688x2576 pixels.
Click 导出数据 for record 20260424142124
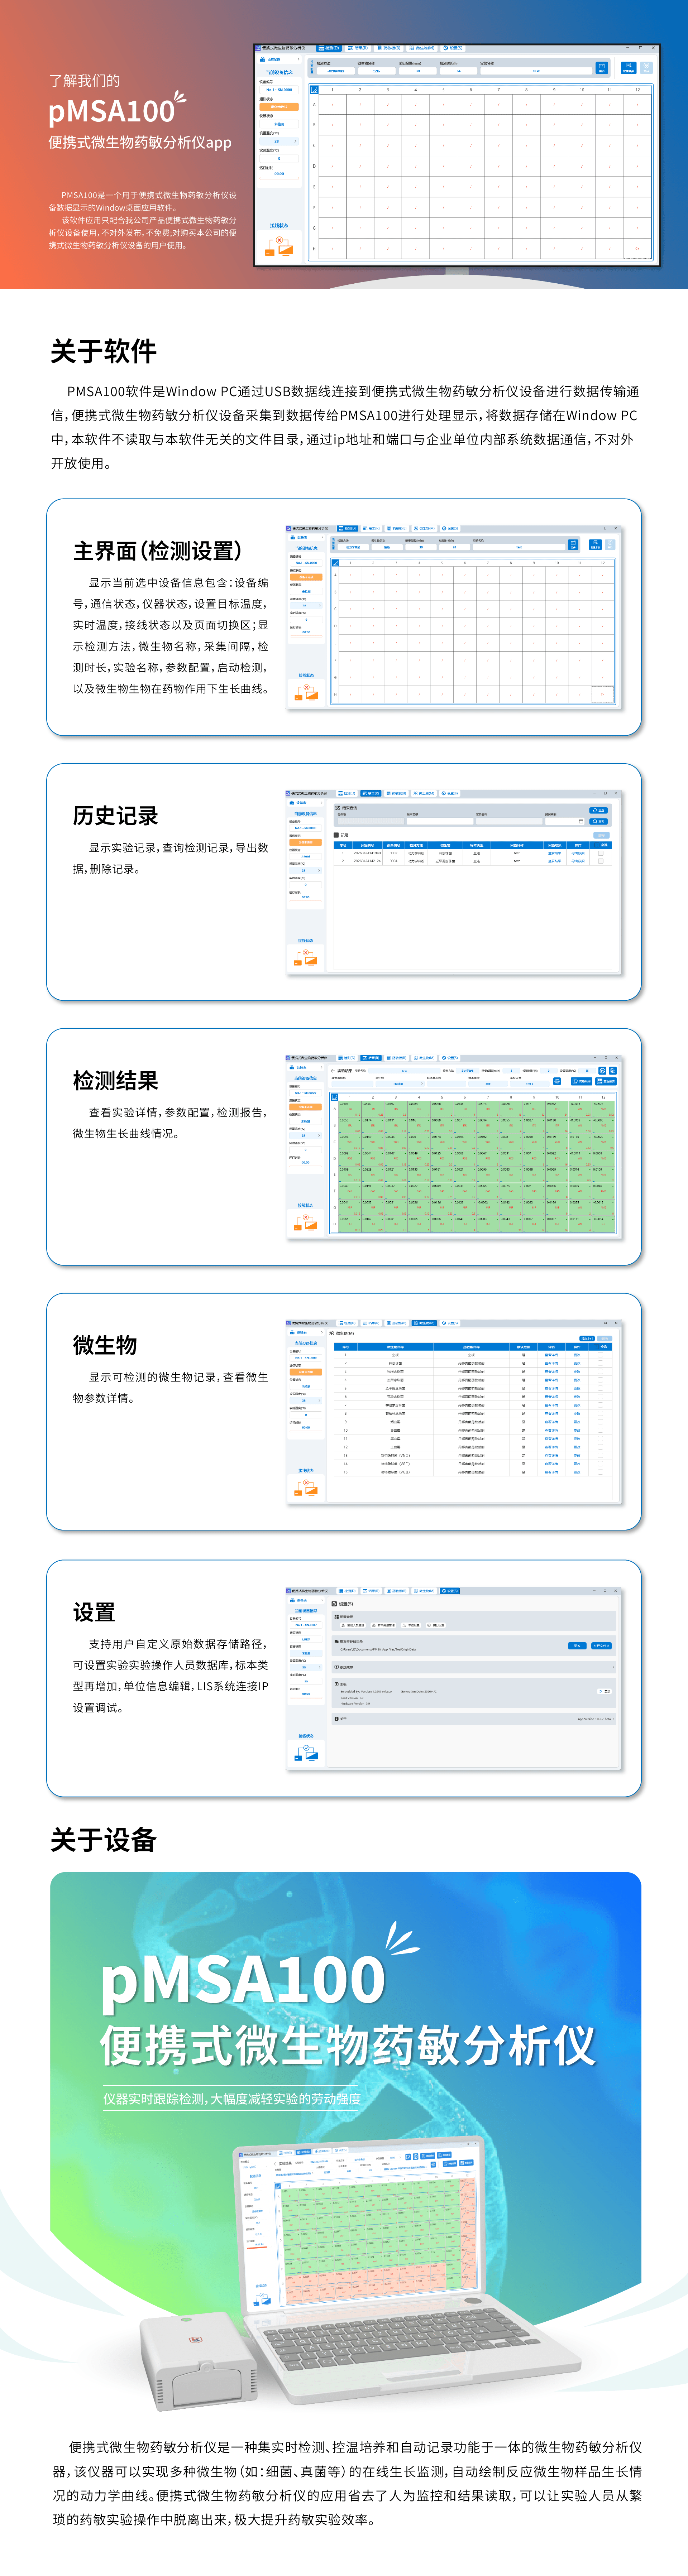coord(578,861)
